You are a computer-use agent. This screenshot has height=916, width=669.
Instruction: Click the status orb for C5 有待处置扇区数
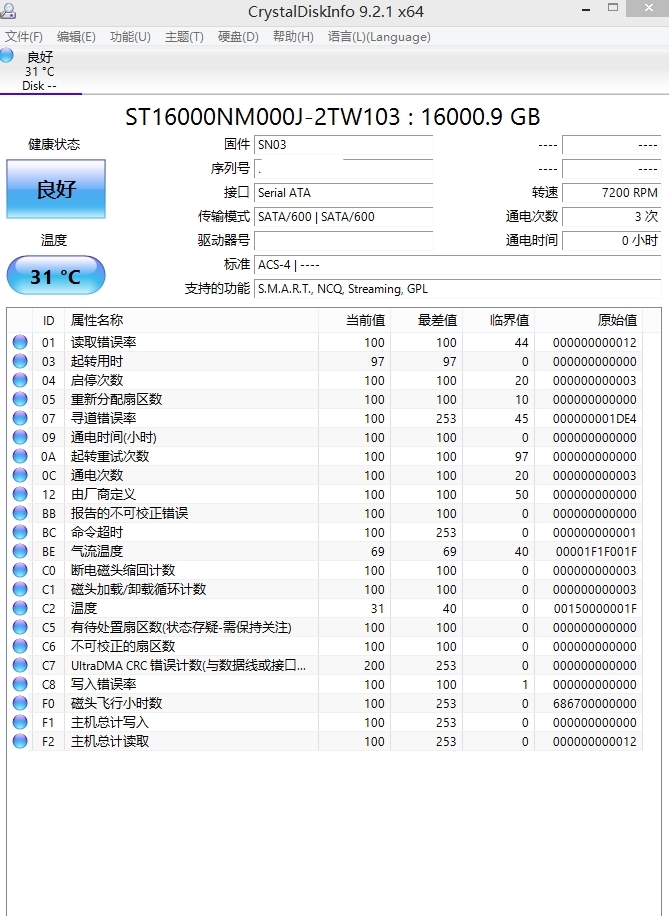pyautogui.click(x=20, y=627)
